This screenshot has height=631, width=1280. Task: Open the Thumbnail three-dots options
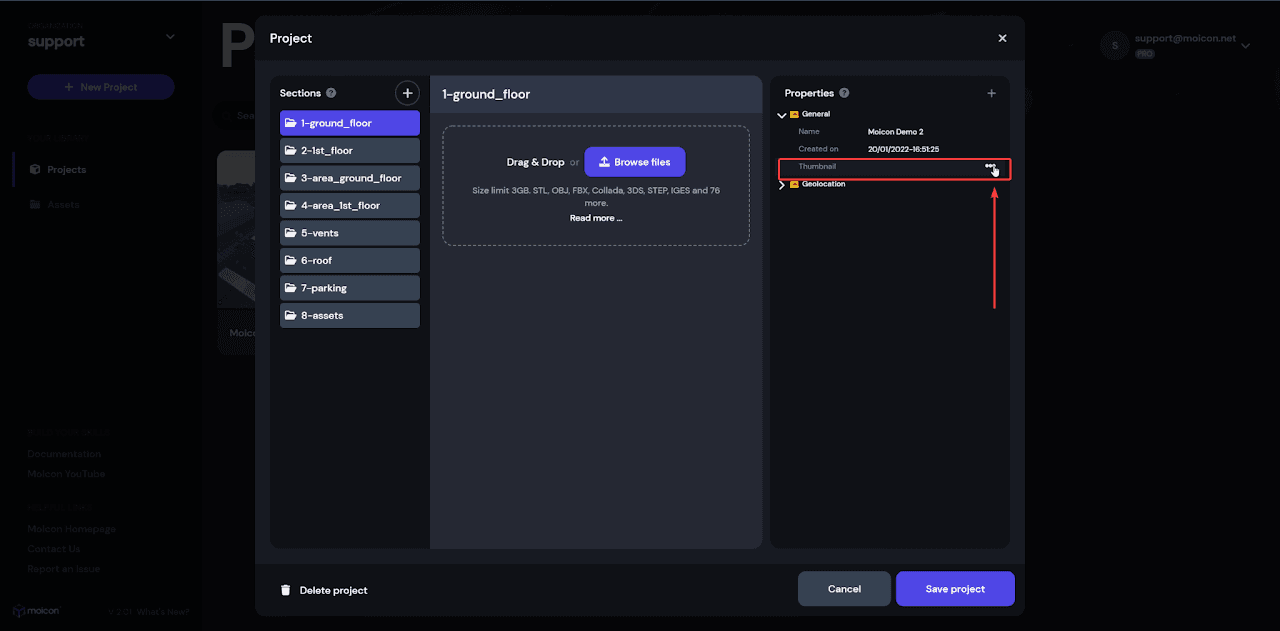(990, 167)
